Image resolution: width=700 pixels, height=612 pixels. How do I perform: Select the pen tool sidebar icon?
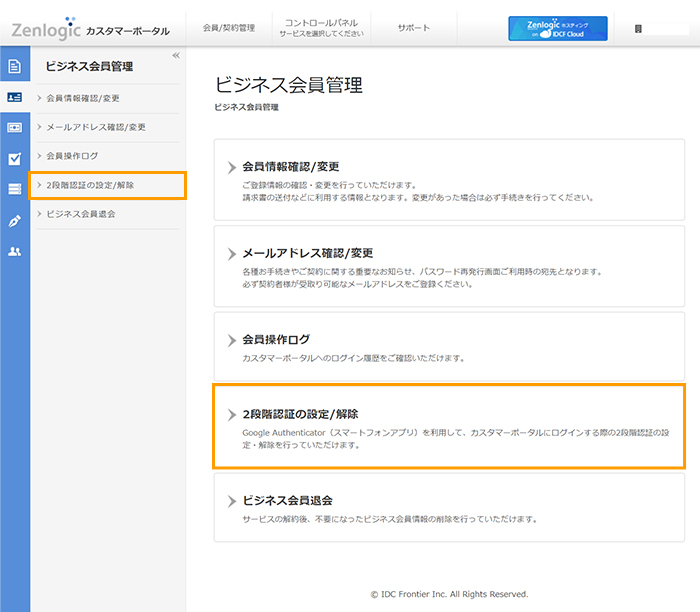point(14,220)
